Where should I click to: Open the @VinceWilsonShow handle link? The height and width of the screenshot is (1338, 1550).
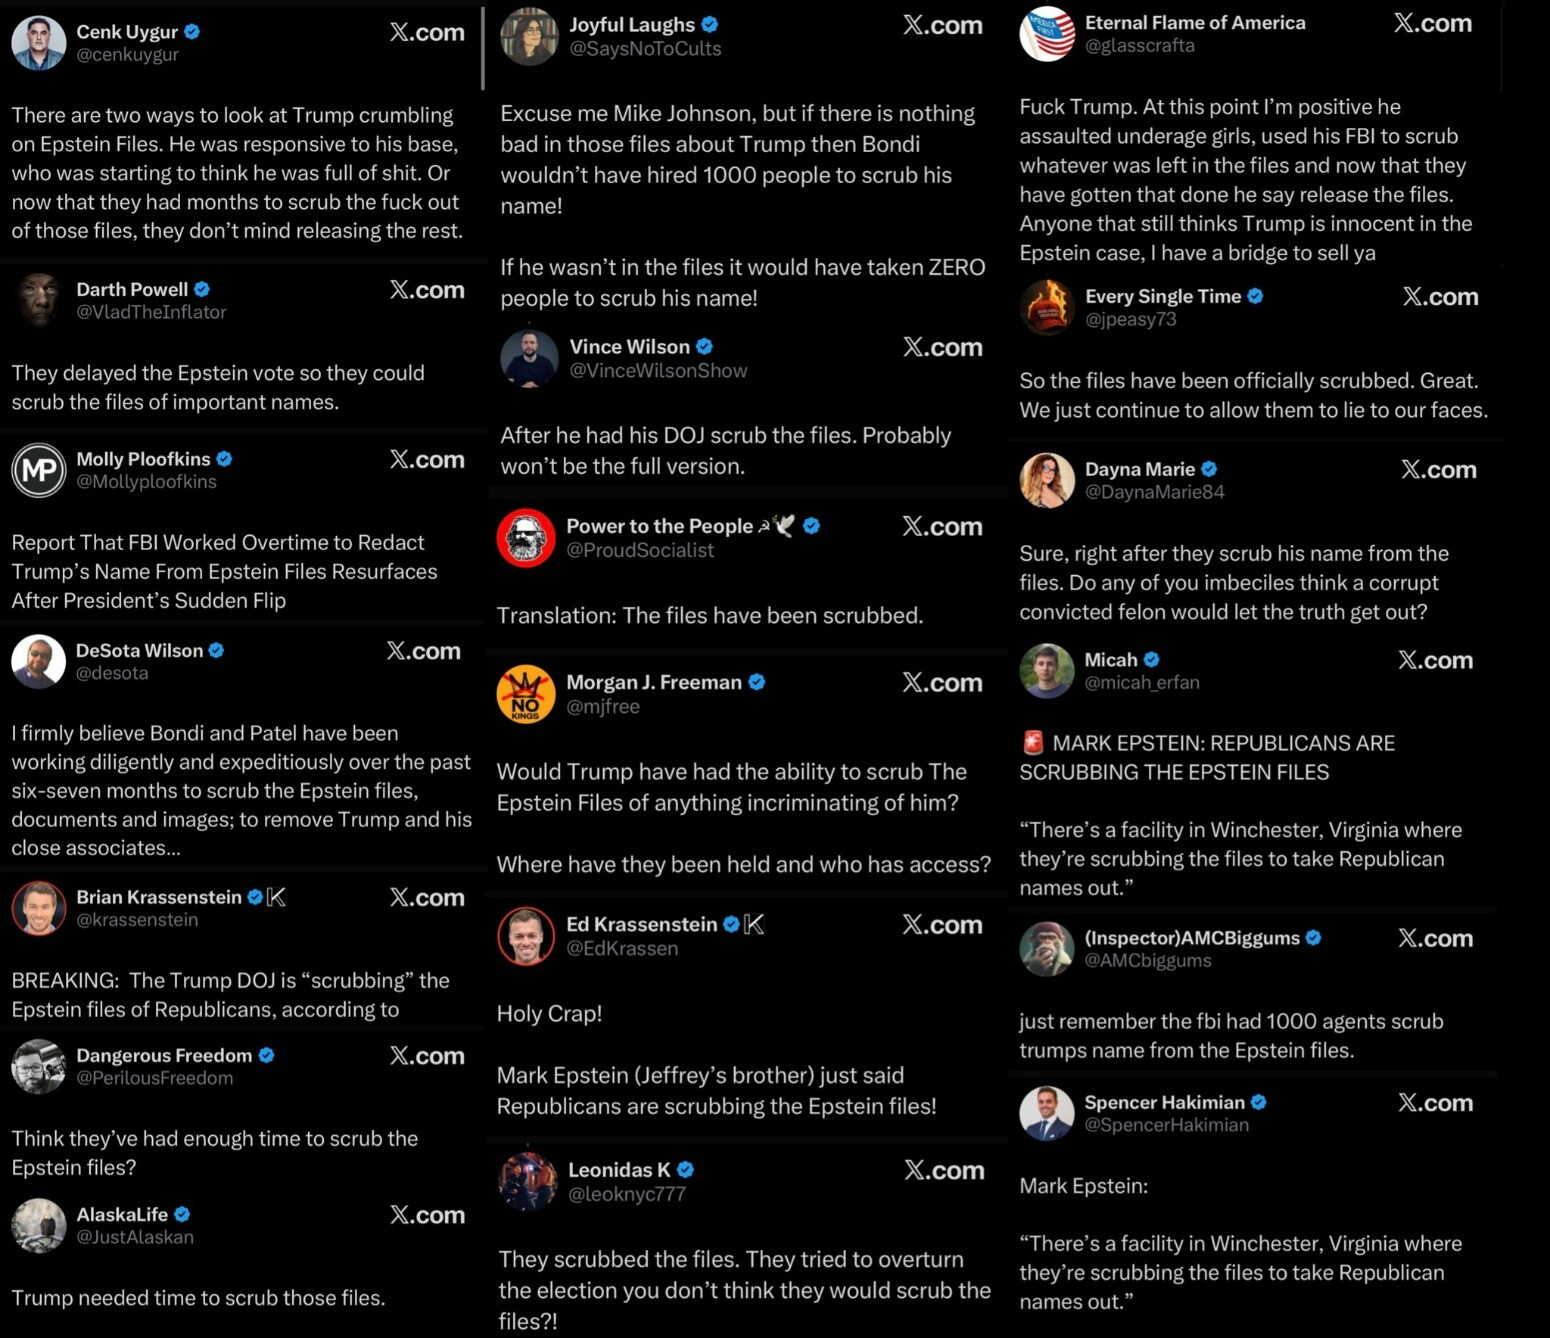tap(658, 371)
